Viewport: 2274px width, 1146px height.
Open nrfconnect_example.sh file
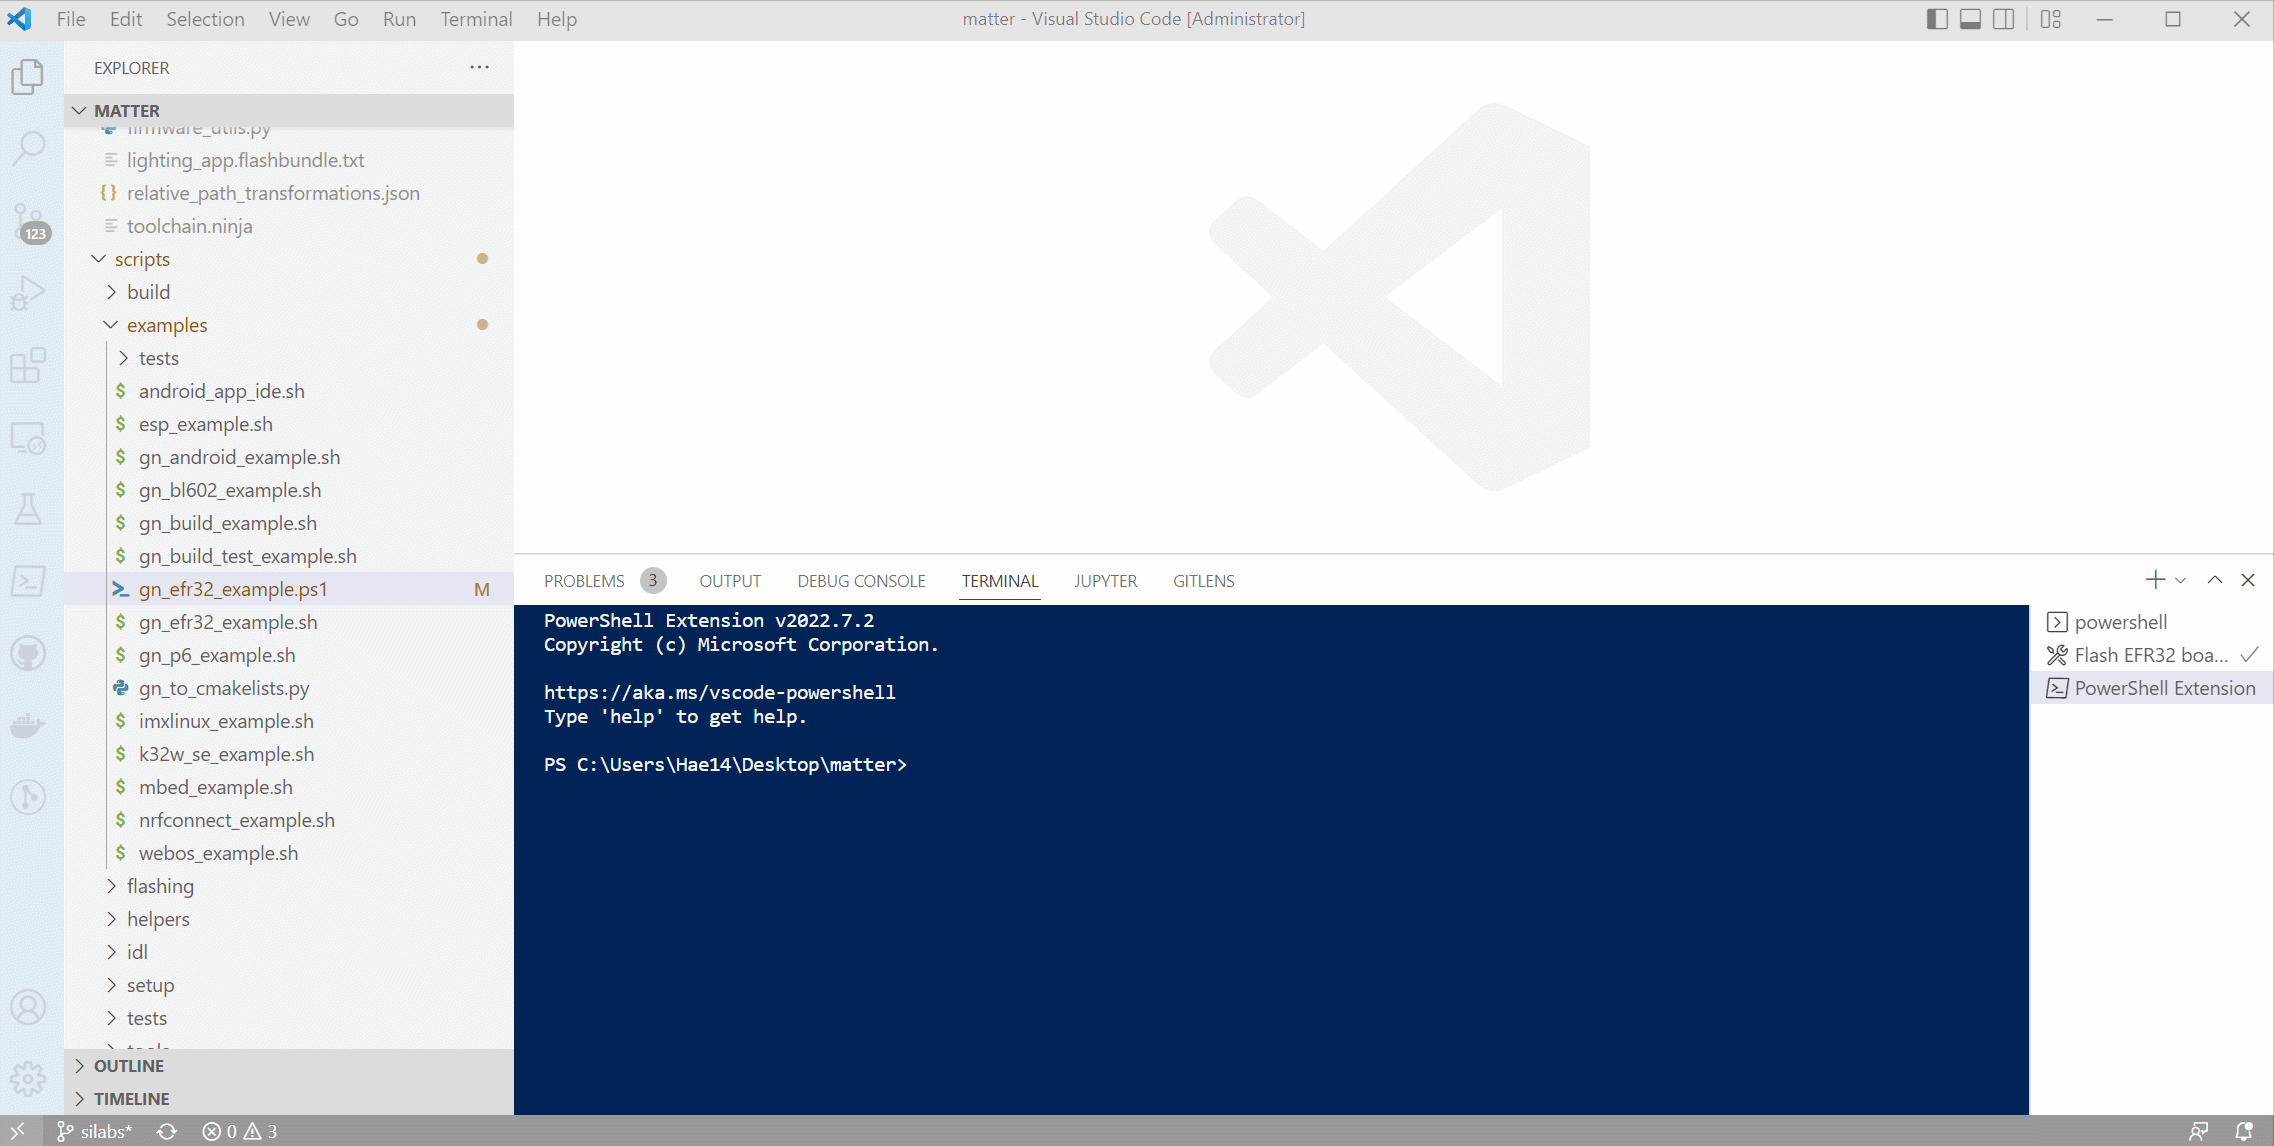pos(289,820)
